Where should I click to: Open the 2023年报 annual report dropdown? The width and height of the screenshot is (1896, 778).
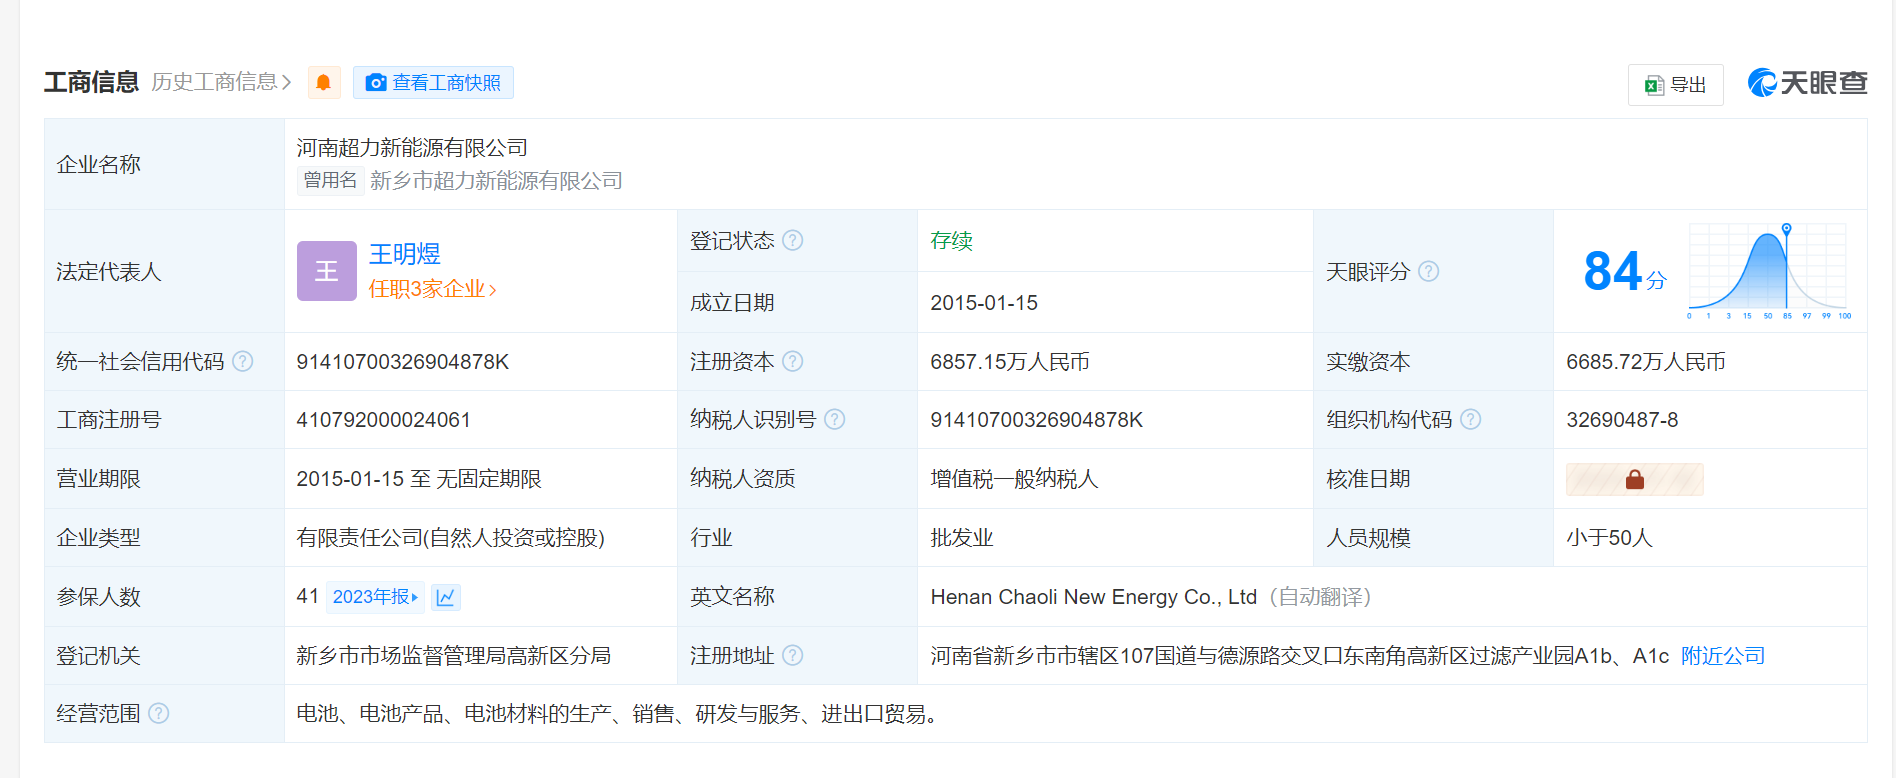(375, 597)
